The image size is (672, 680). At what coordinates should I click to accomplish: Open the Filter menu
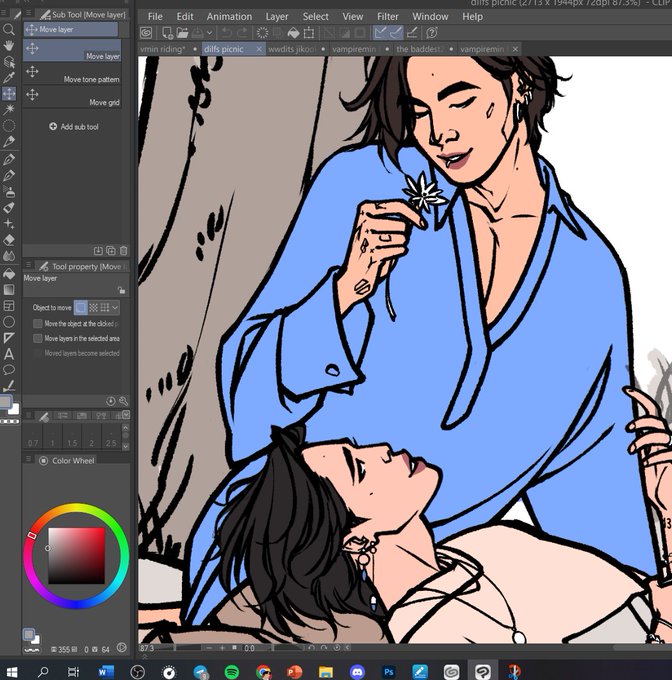point(387,16)
